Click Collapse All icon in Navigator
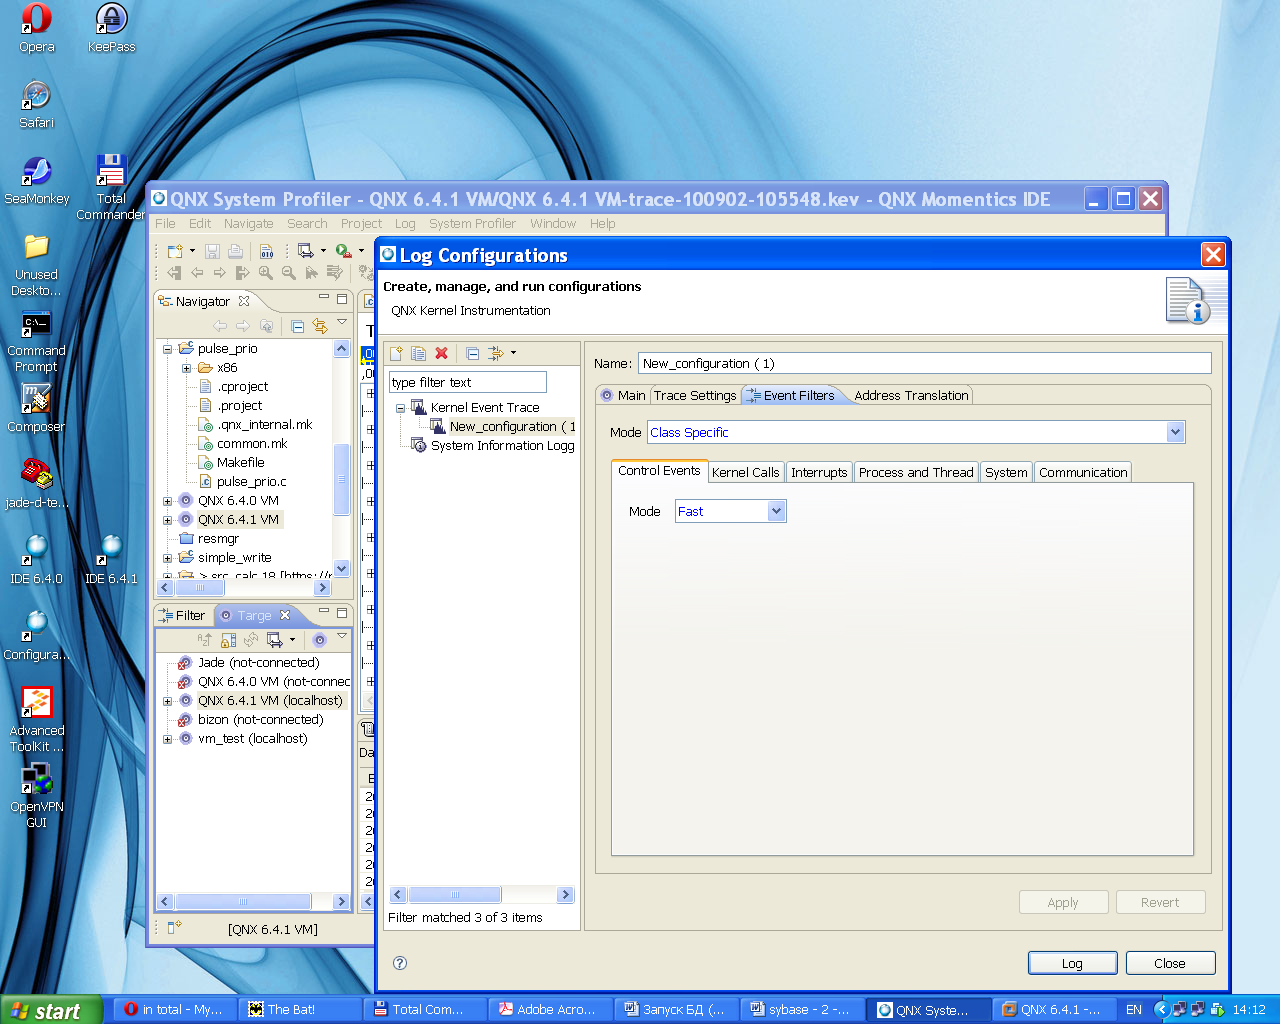Screen dimensions: 1280x1024 coord(297,326)
